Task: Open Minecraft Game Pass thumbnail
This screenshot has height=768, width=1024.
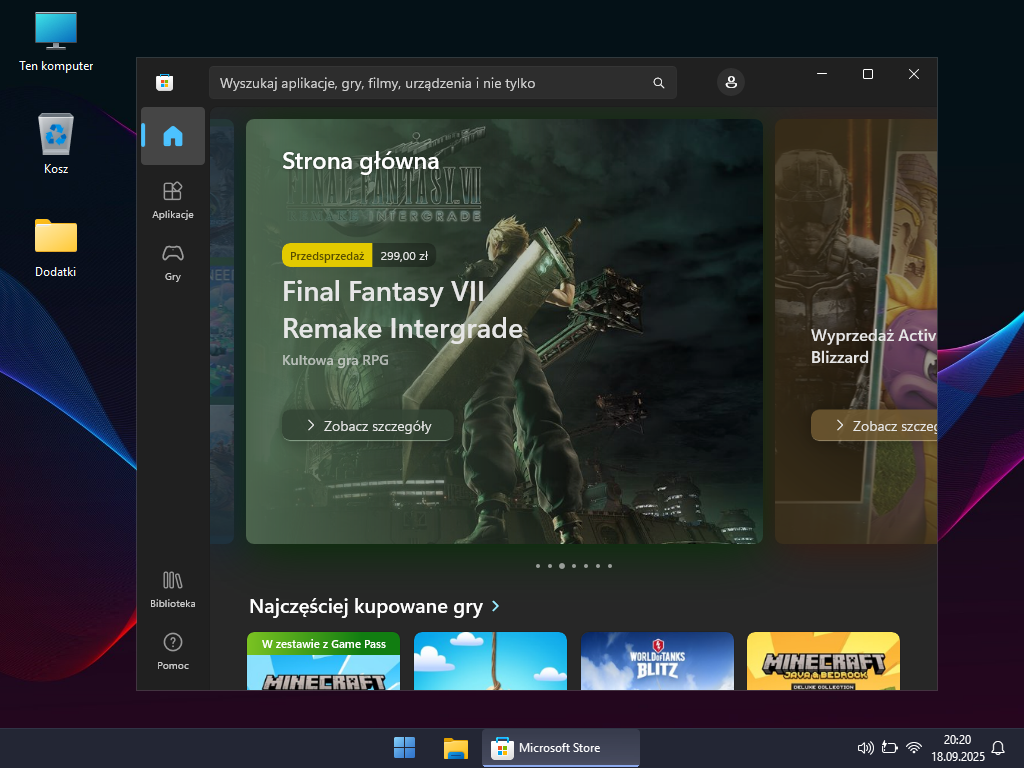Action: click(323, 662)
